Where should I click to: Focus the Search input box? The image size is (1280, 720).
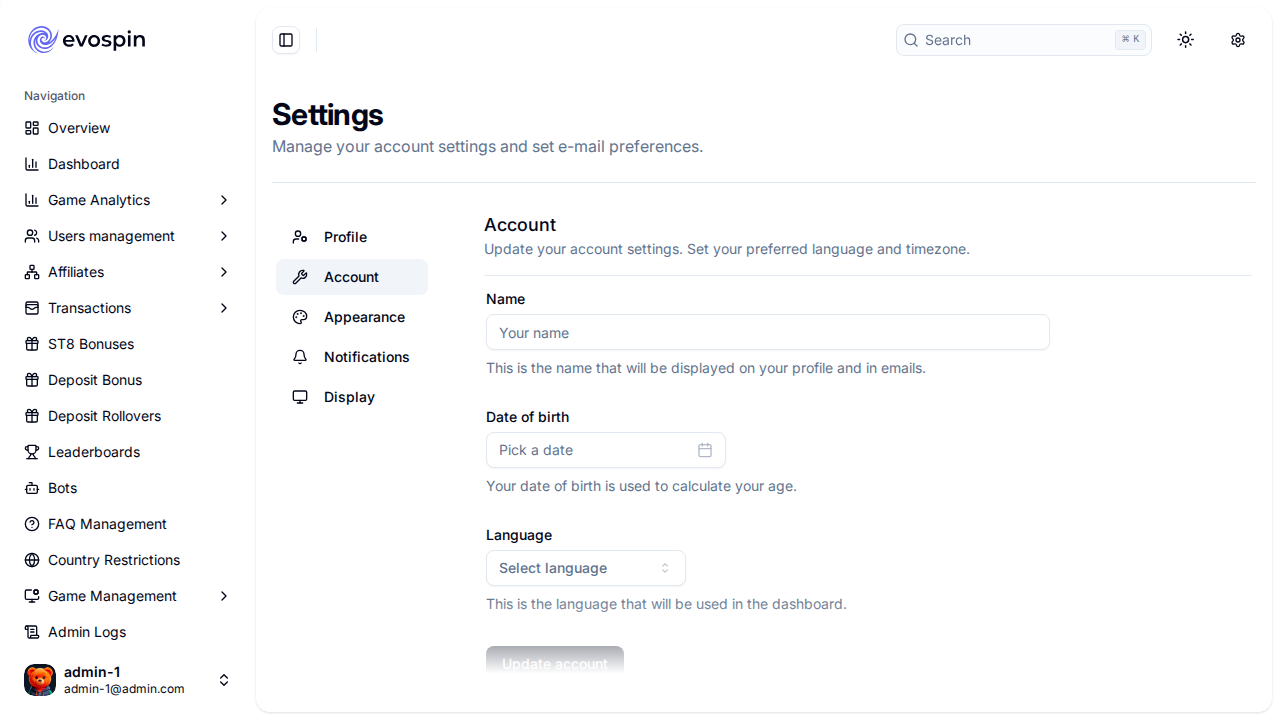tap(1024, 40)
